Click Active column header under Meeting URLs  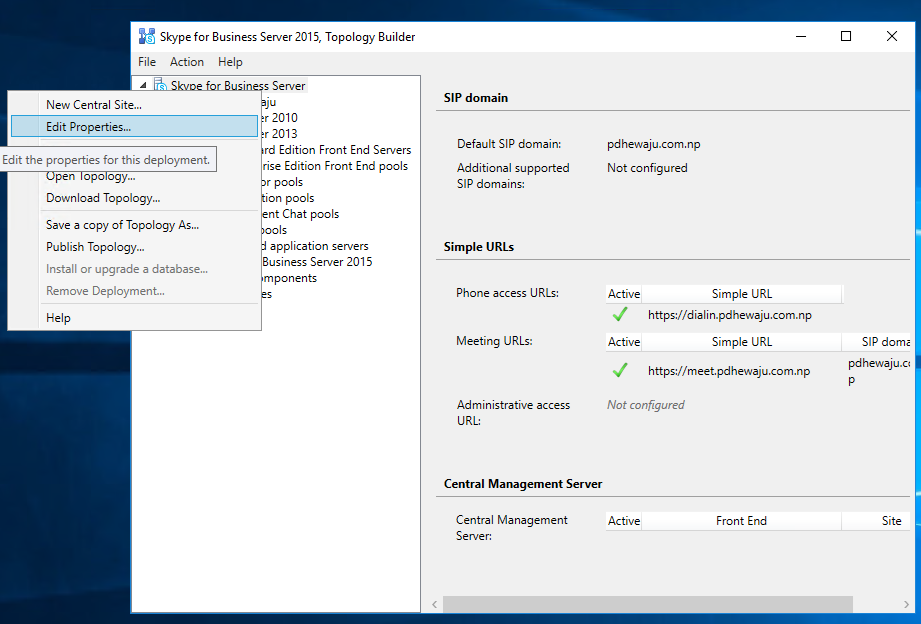[x=624, y=342]
